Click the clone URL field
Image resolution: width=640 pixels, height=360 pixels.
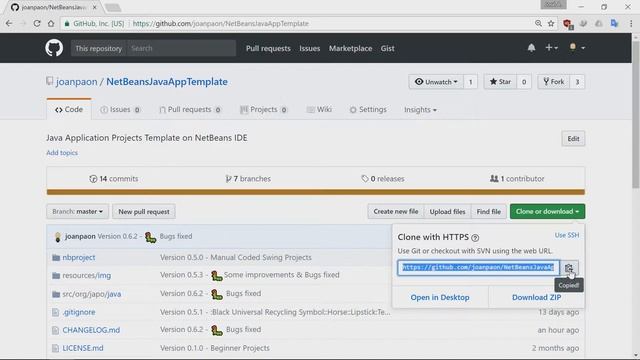(478, 268)
